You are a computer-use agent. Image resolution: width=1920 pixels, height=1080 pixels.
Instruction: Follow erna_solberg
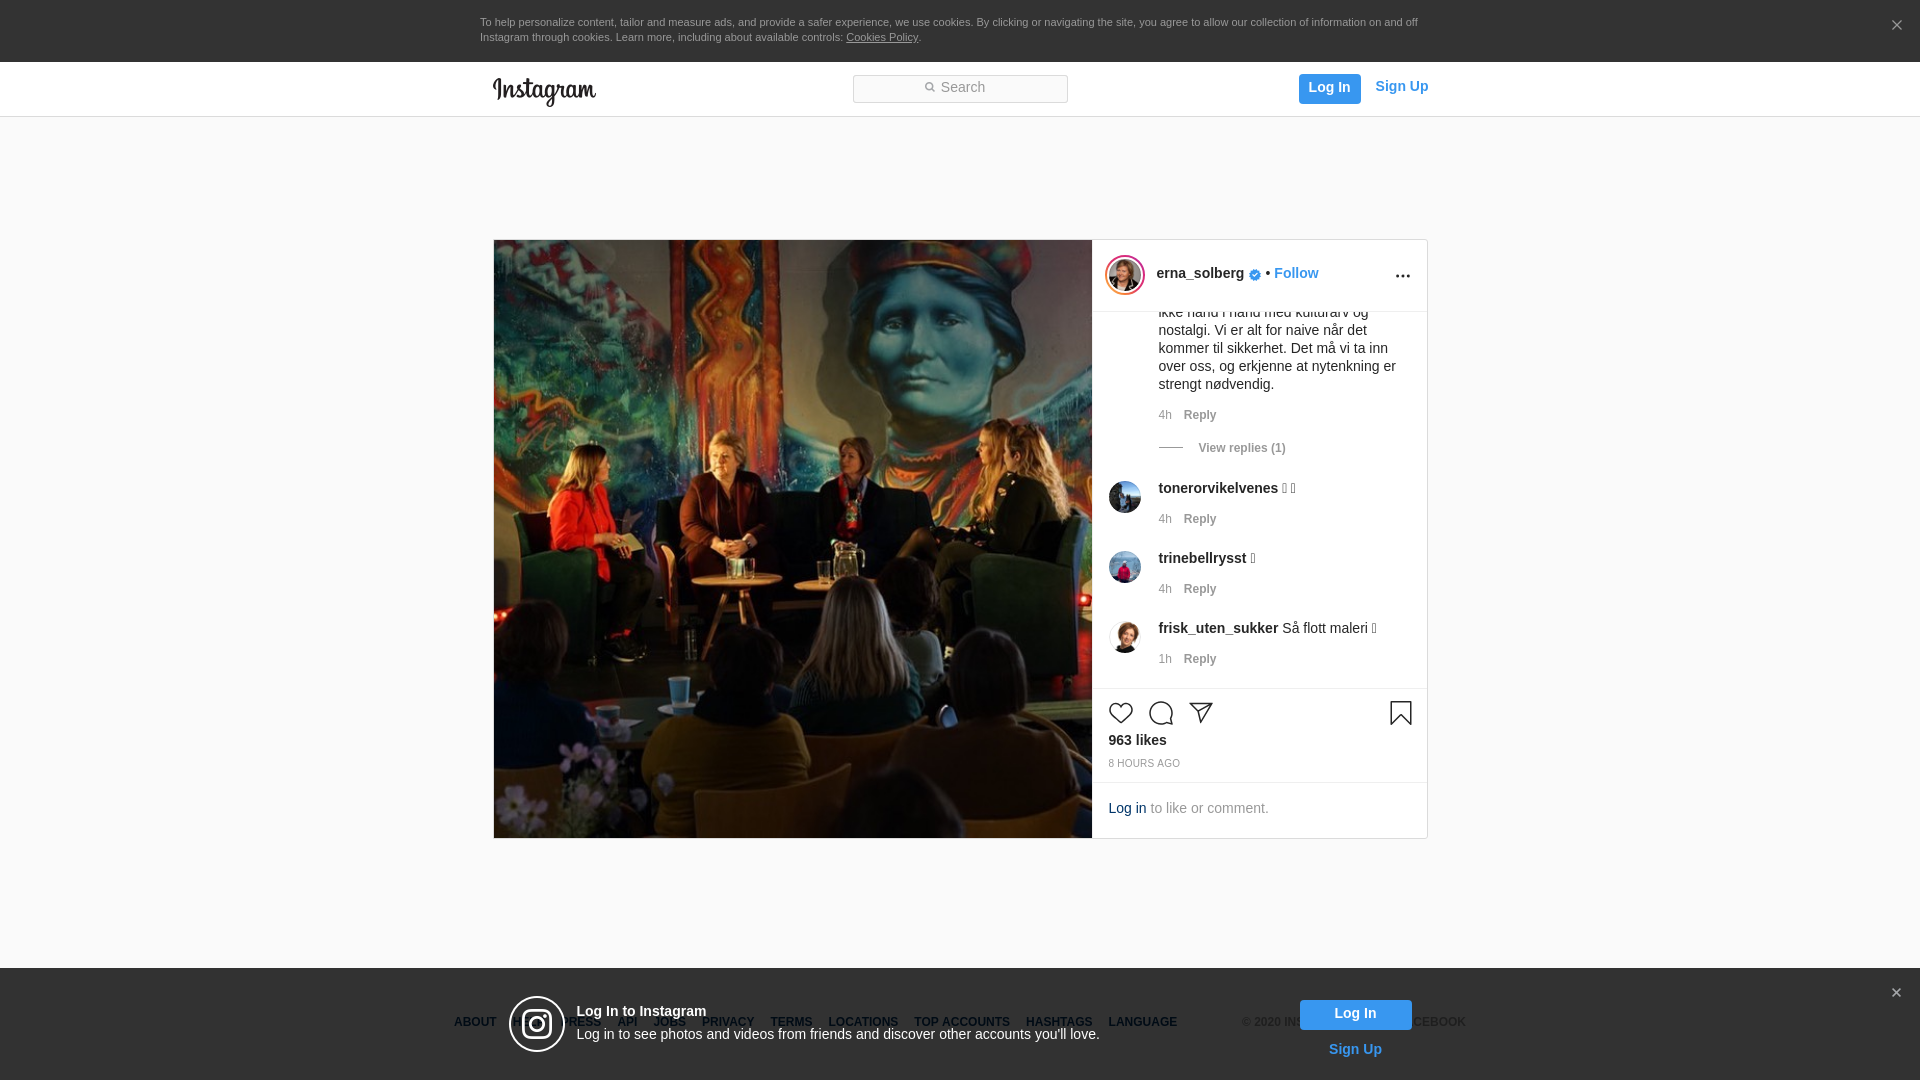pyautogui.click(x=1295, y=273)
